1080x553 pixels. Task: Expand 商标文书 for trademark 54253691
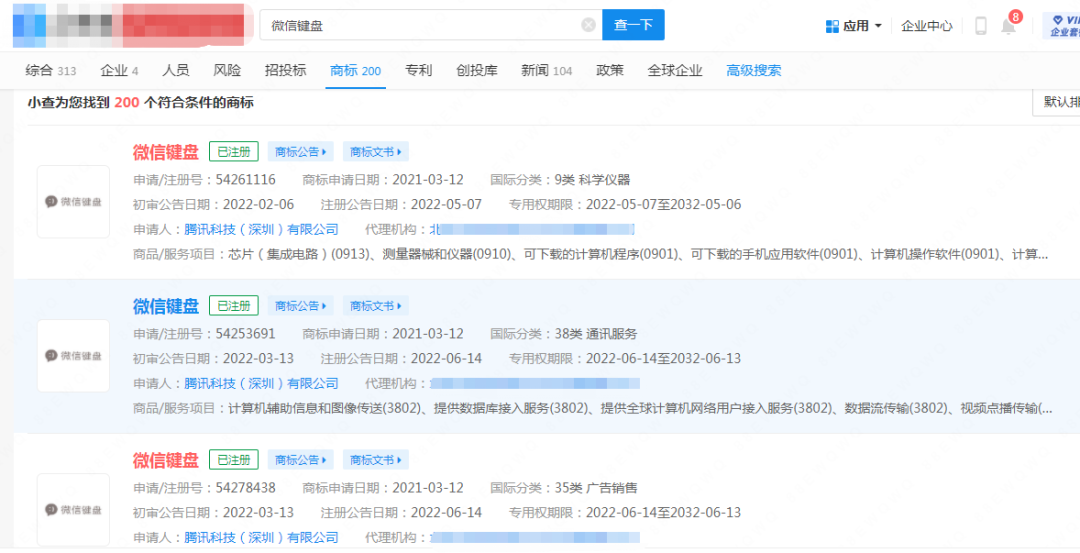coord(375,306)
